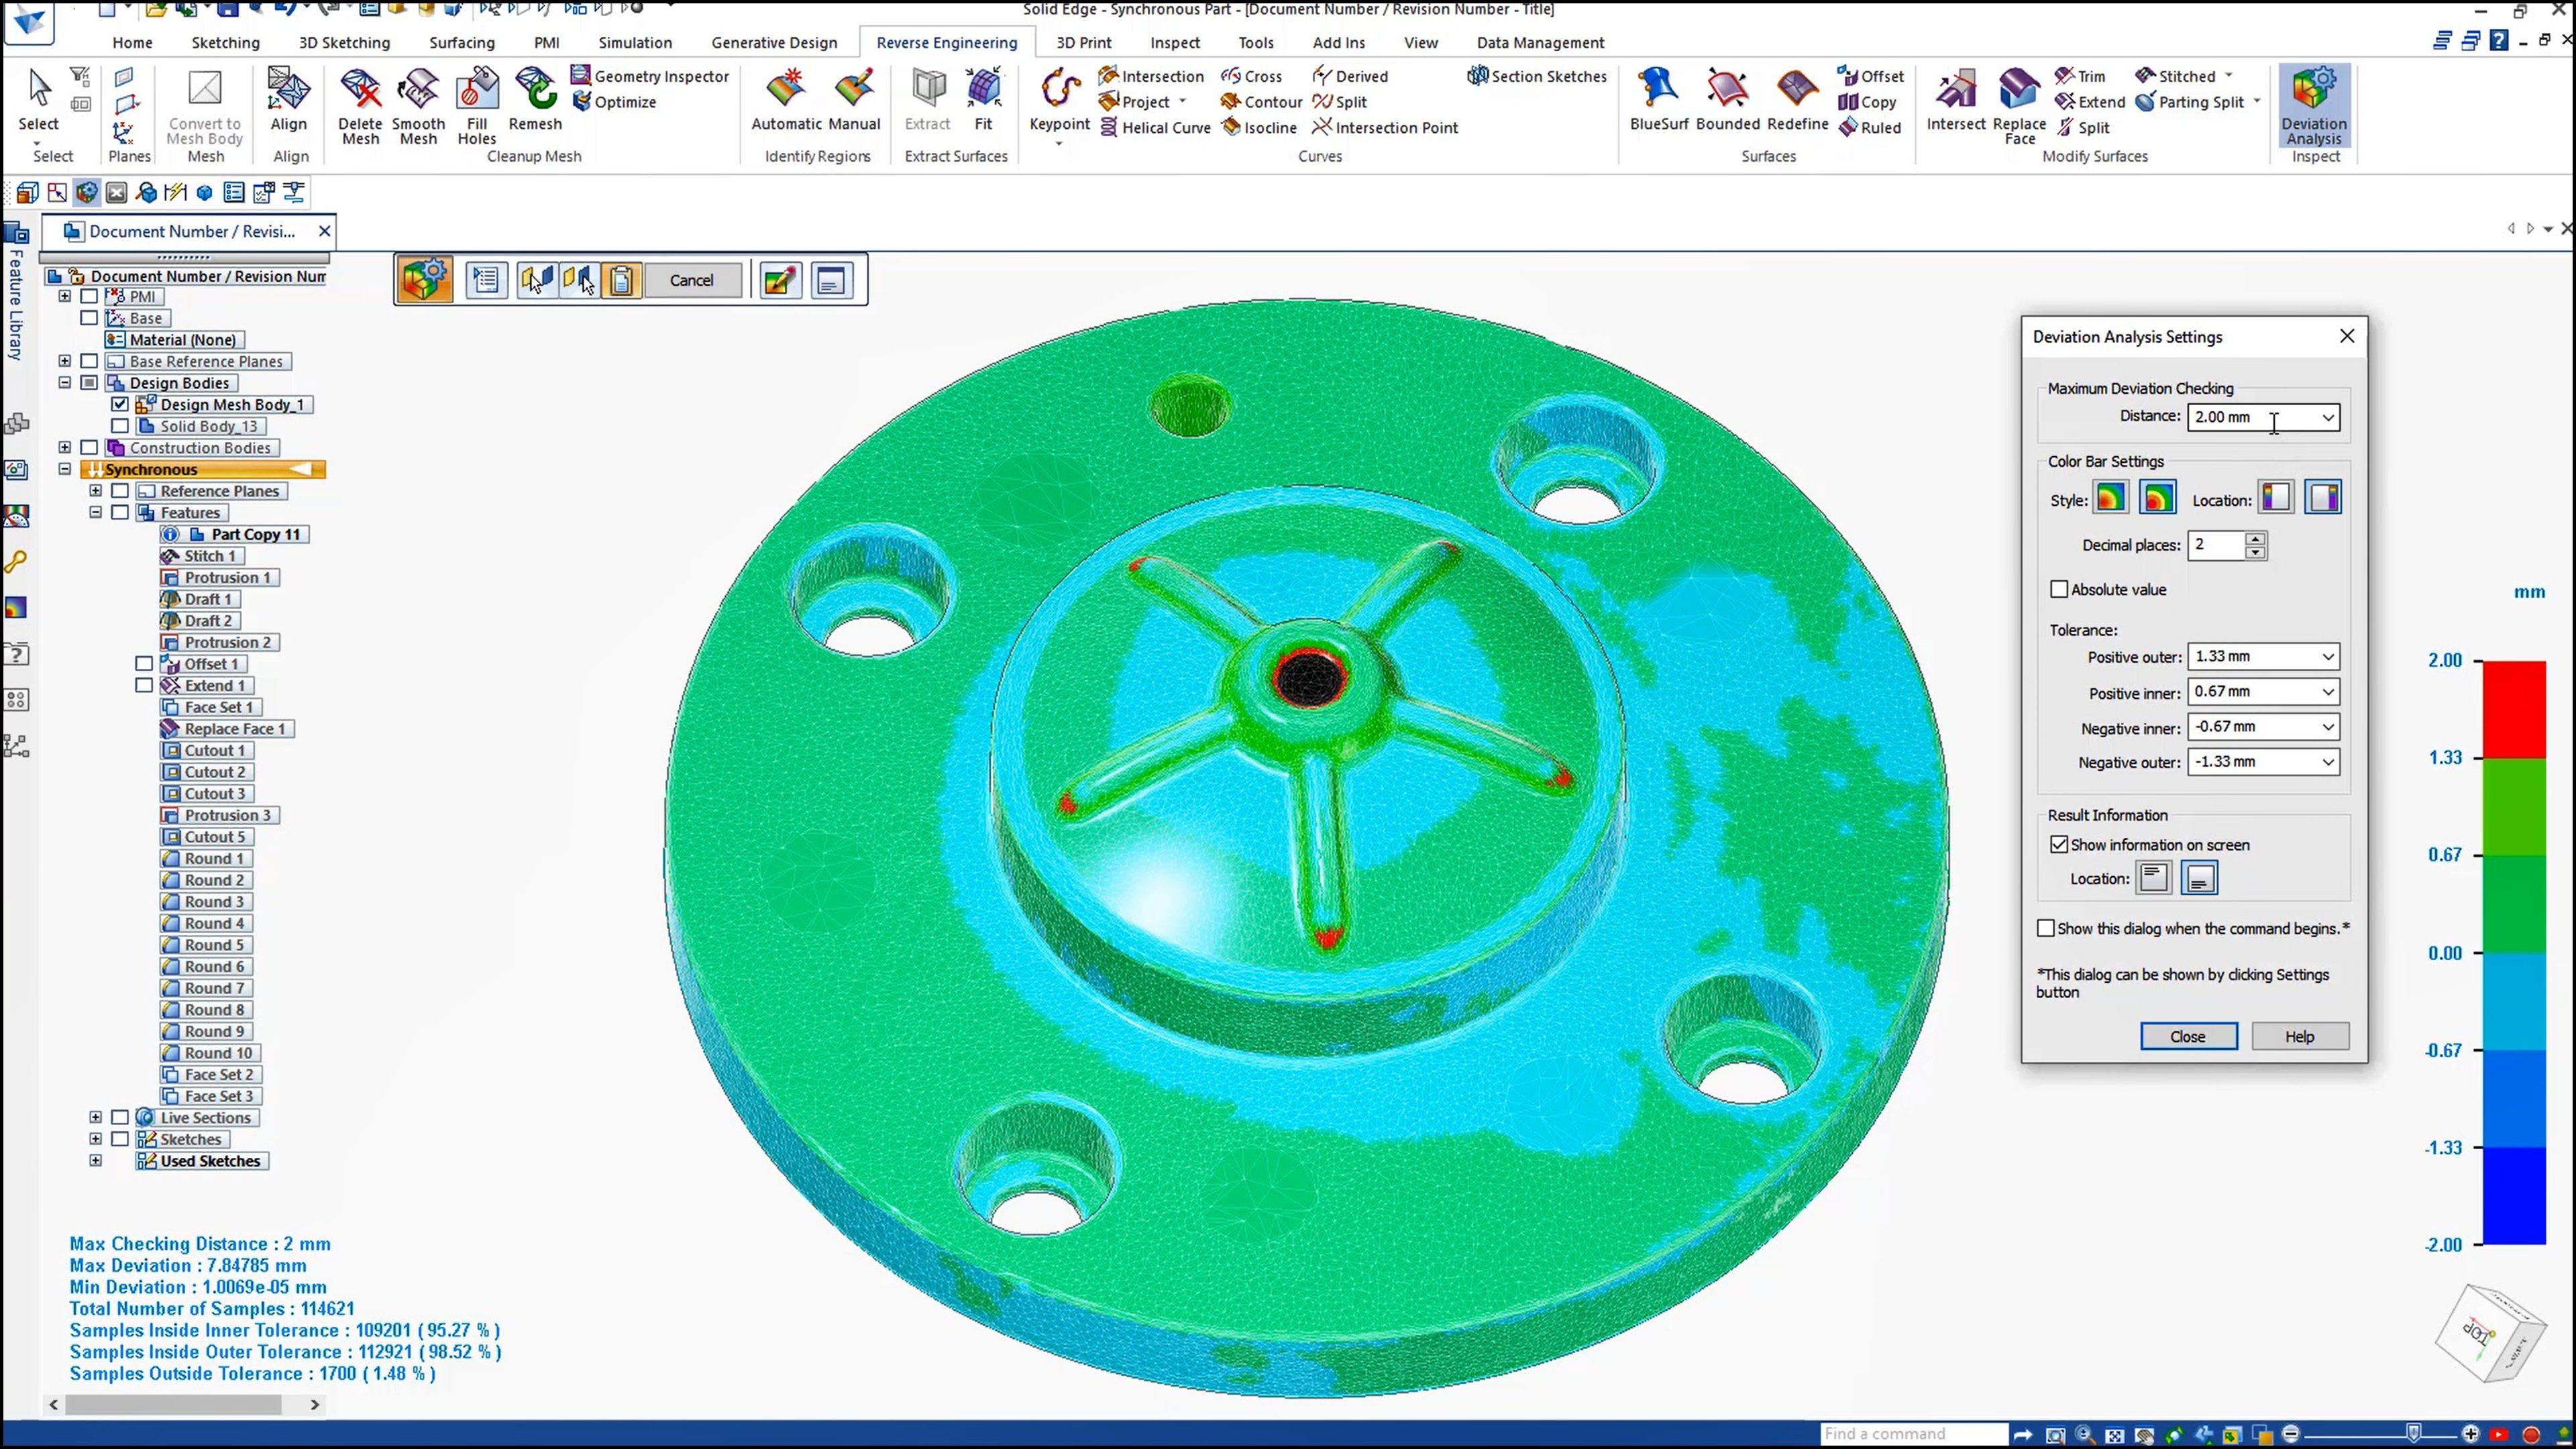
Task: Open the Simulation ribbon tab
Action: point(635,43)
